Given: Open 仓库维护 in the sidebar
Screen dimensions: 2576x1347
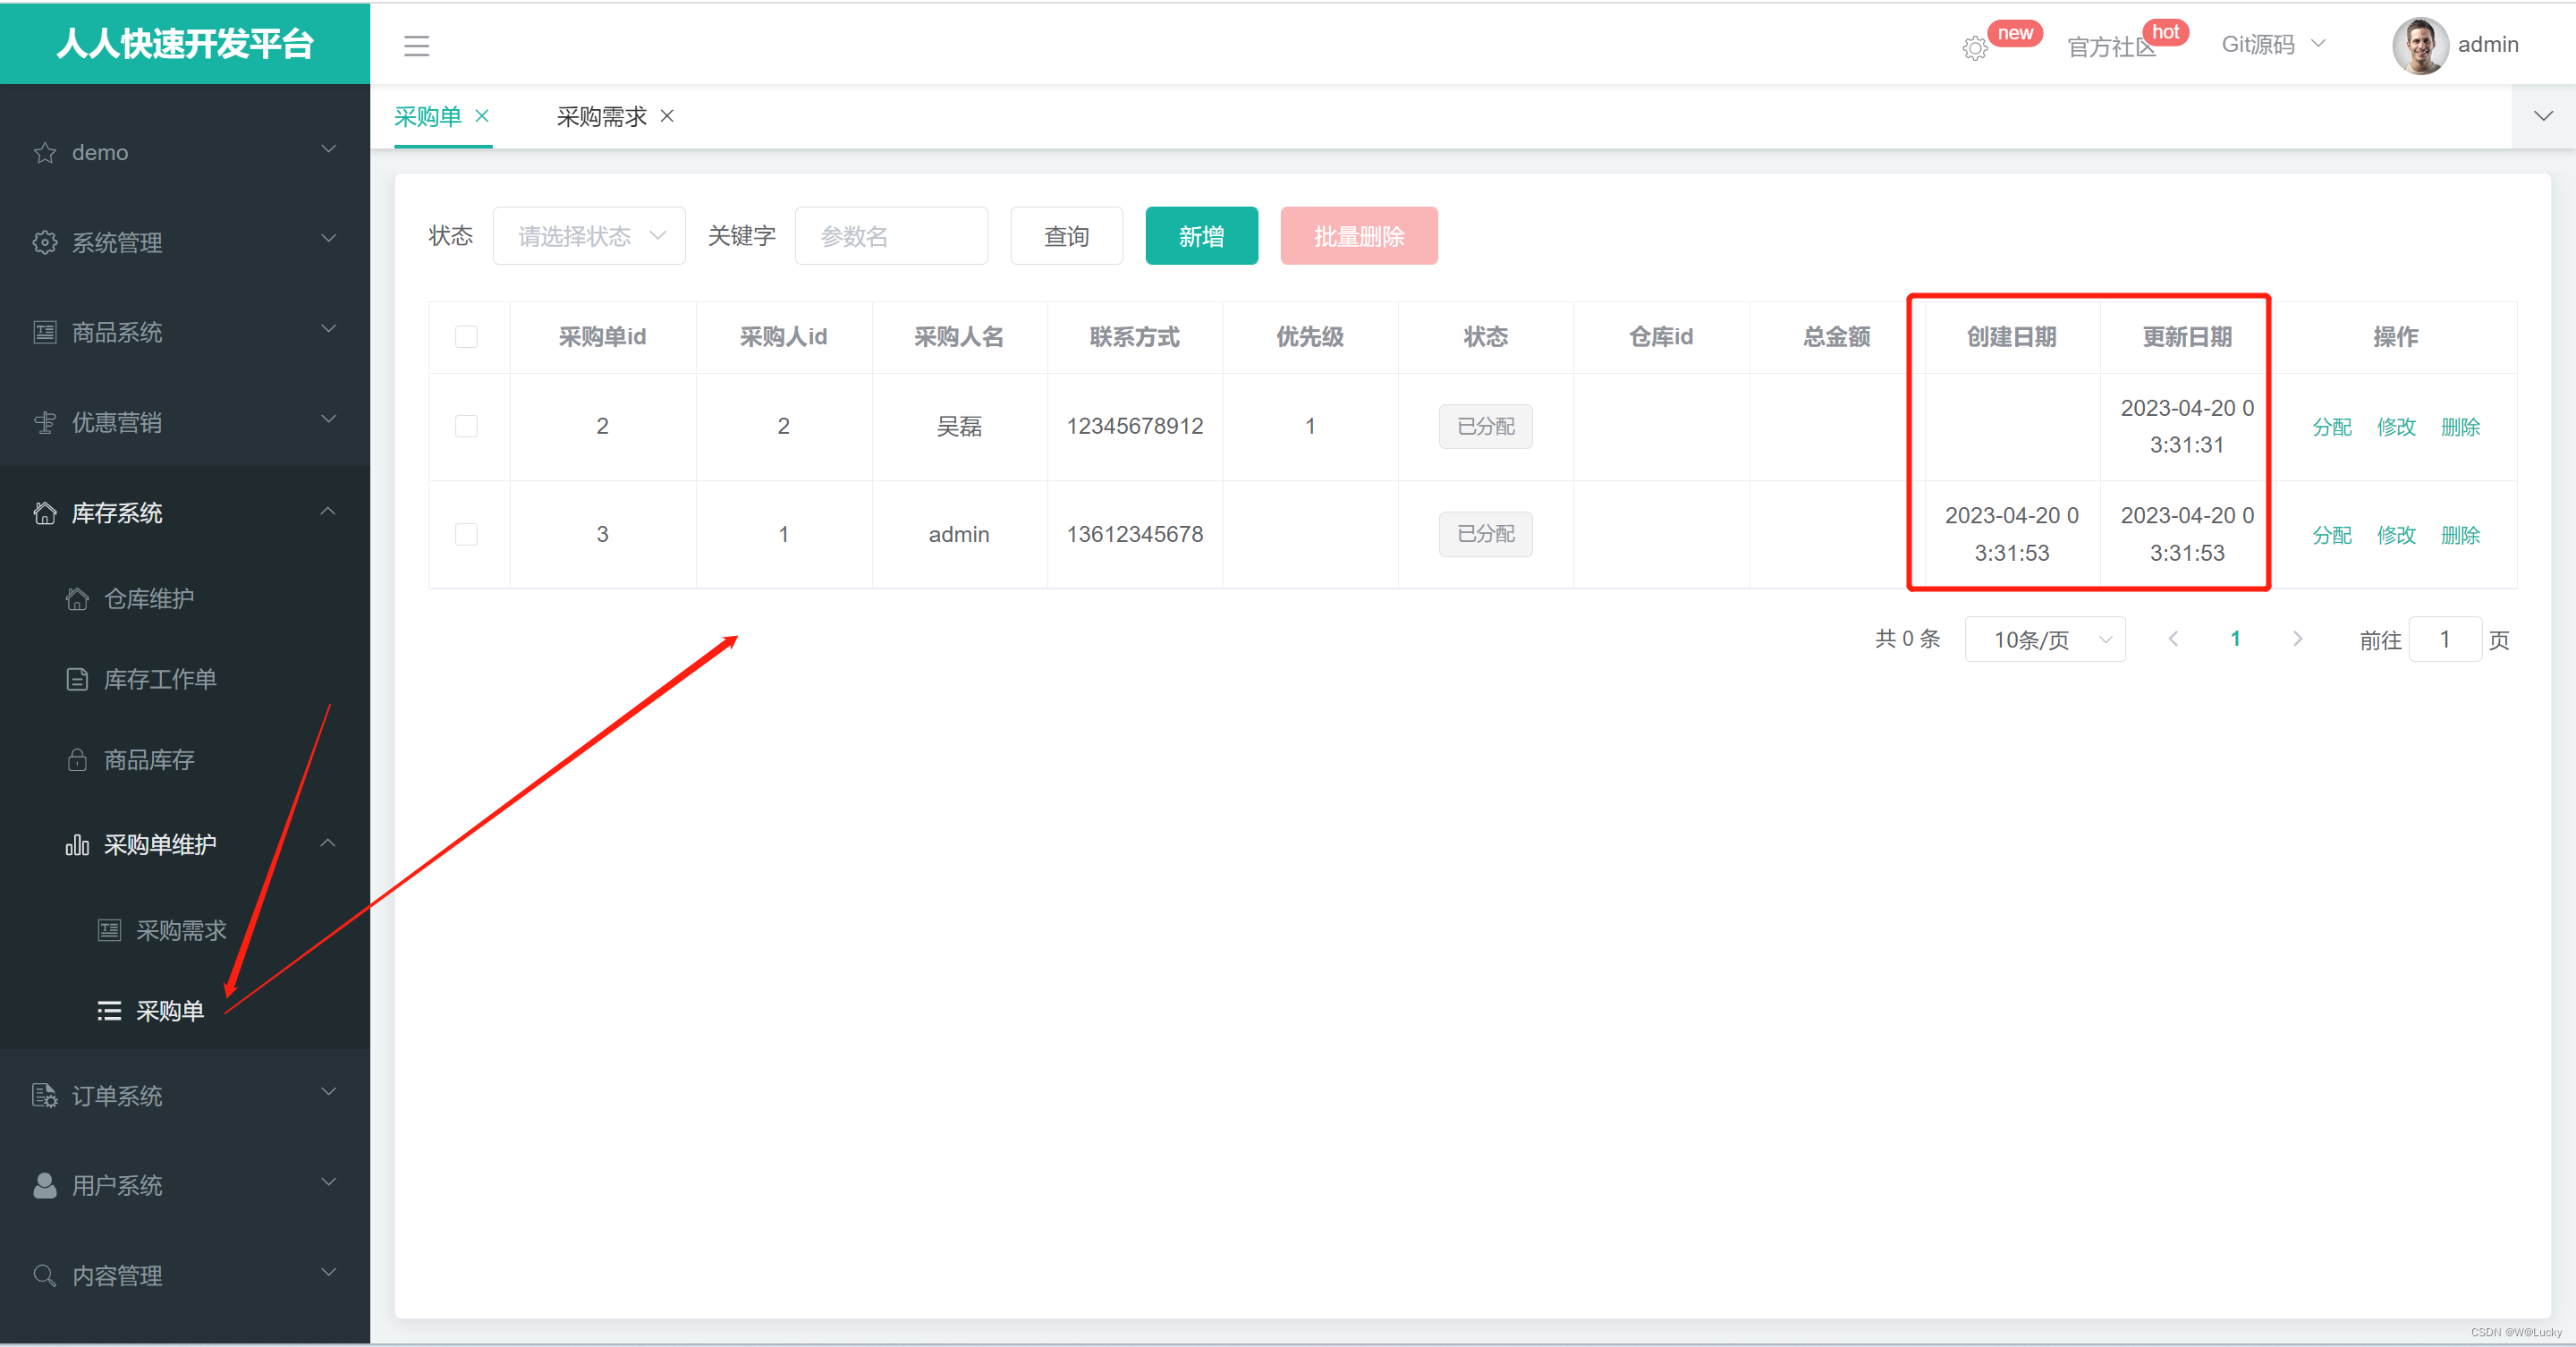Looking at the screenshot, I should tap(149, 598).
